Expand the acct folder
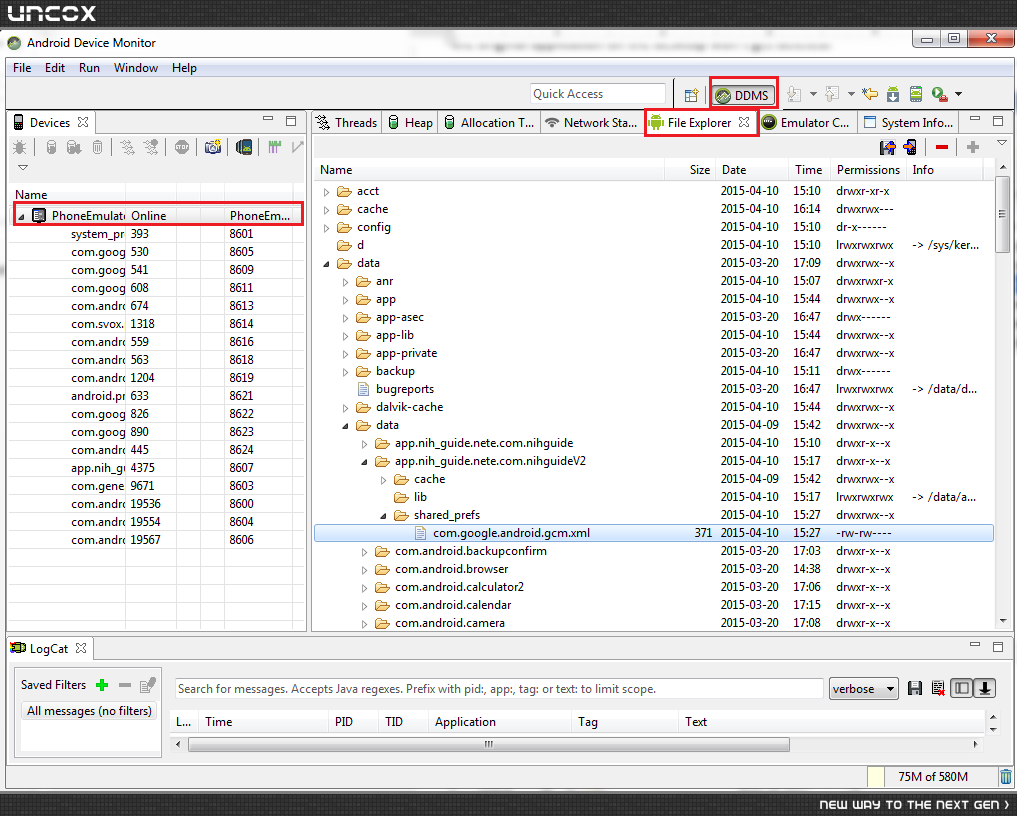The width and height of the screenshot is (1017, 816). click(326, 192)
